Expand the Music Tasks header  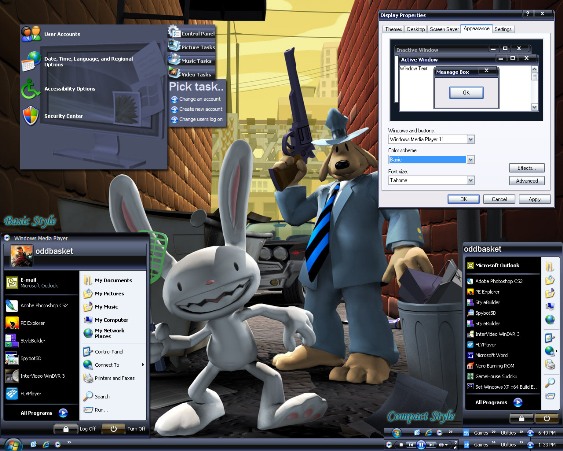point(191,61)
